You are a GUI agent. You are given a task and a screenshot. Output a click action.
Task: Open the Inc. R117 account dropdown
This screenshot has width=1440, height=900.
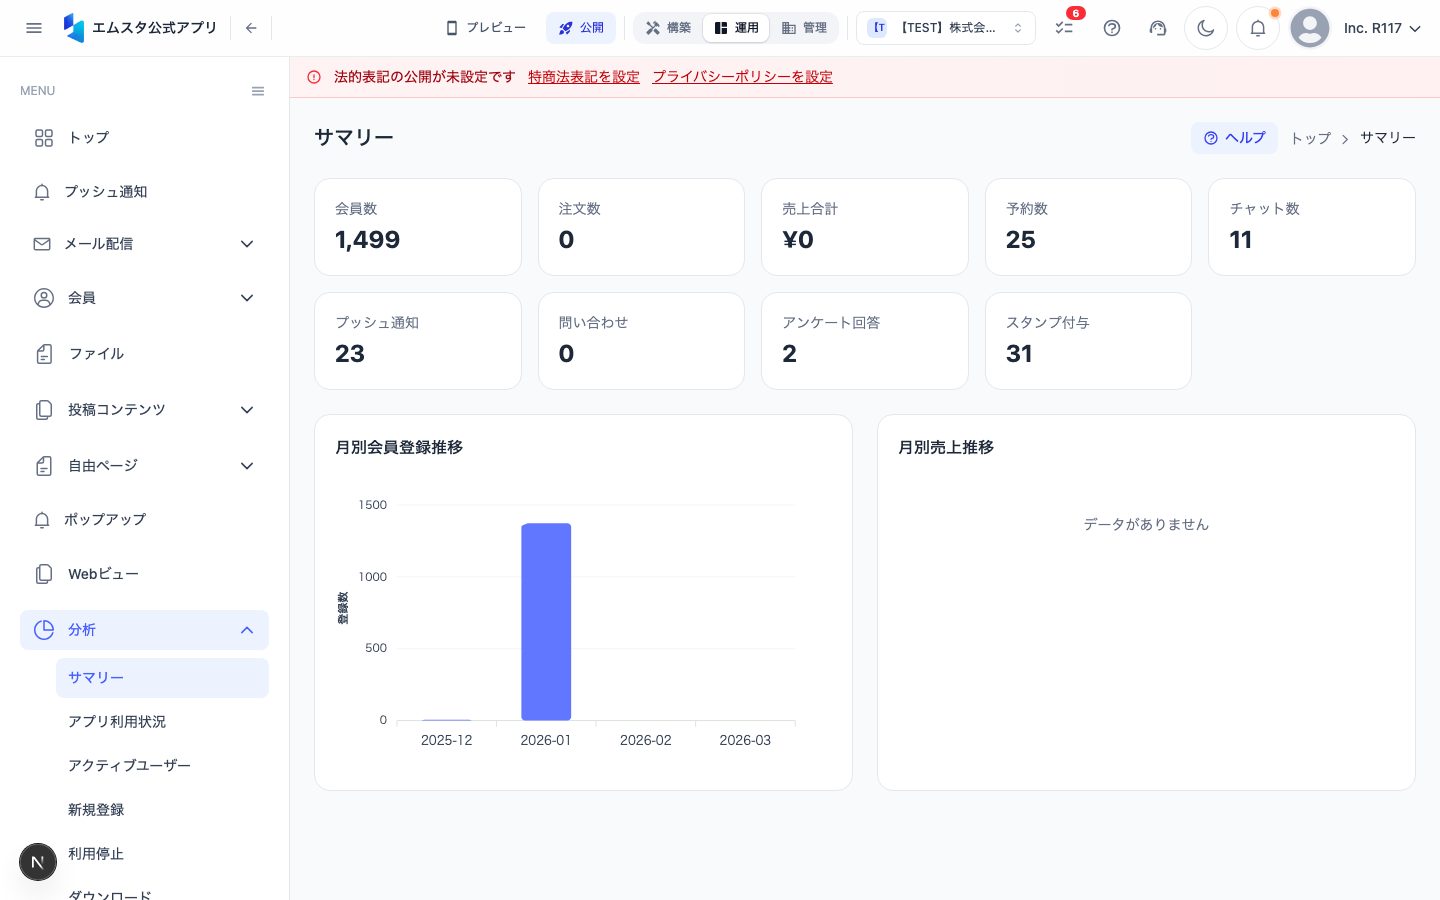tap(1382, 28)
